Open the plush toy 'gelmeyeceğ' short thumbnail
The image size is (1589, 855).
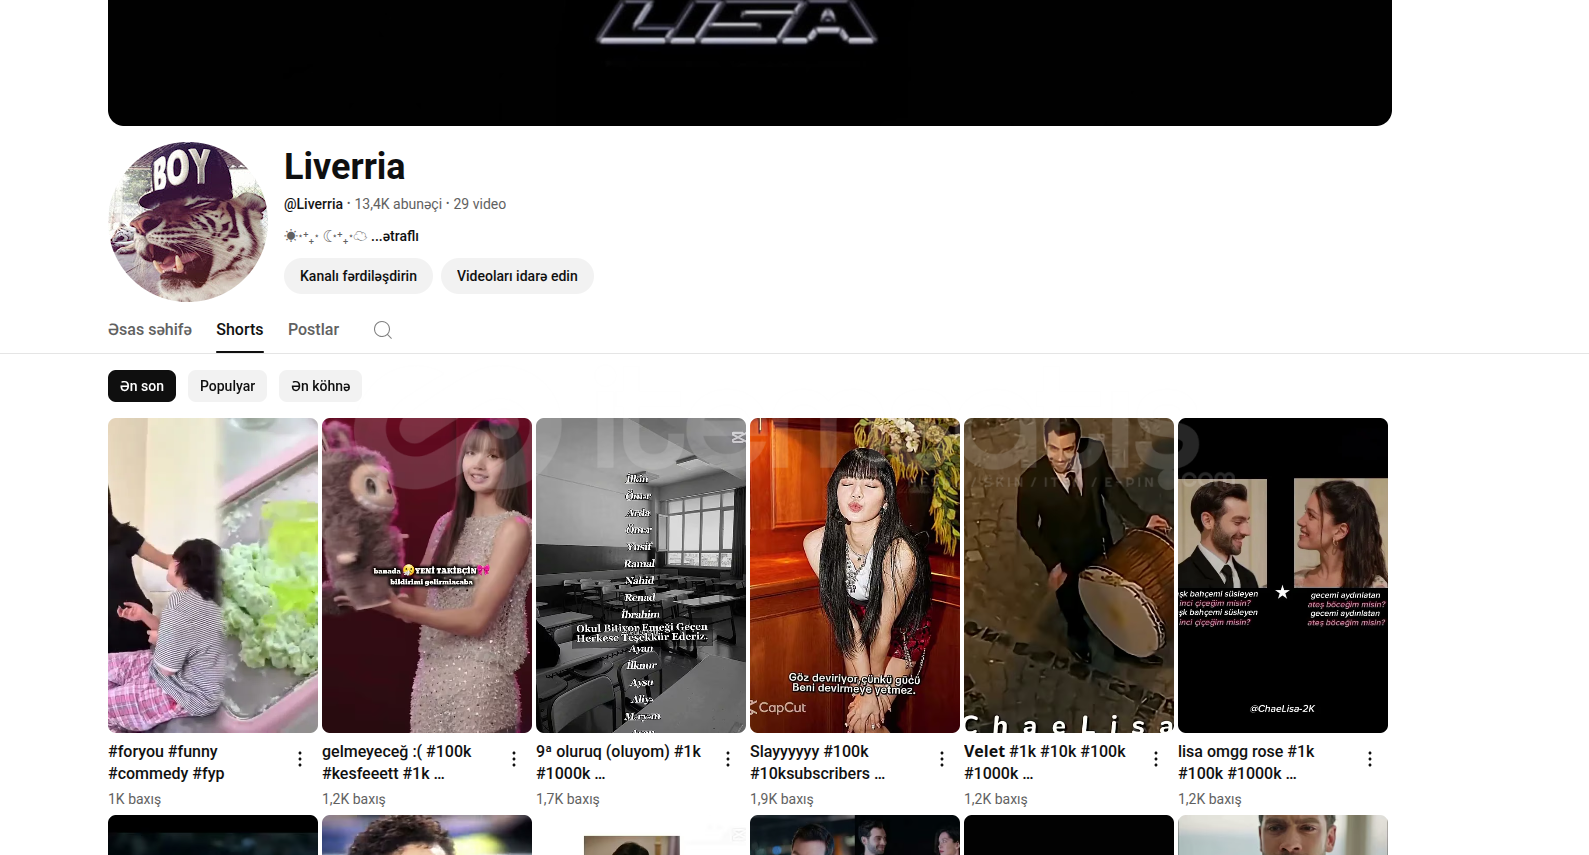coord(427,575)
